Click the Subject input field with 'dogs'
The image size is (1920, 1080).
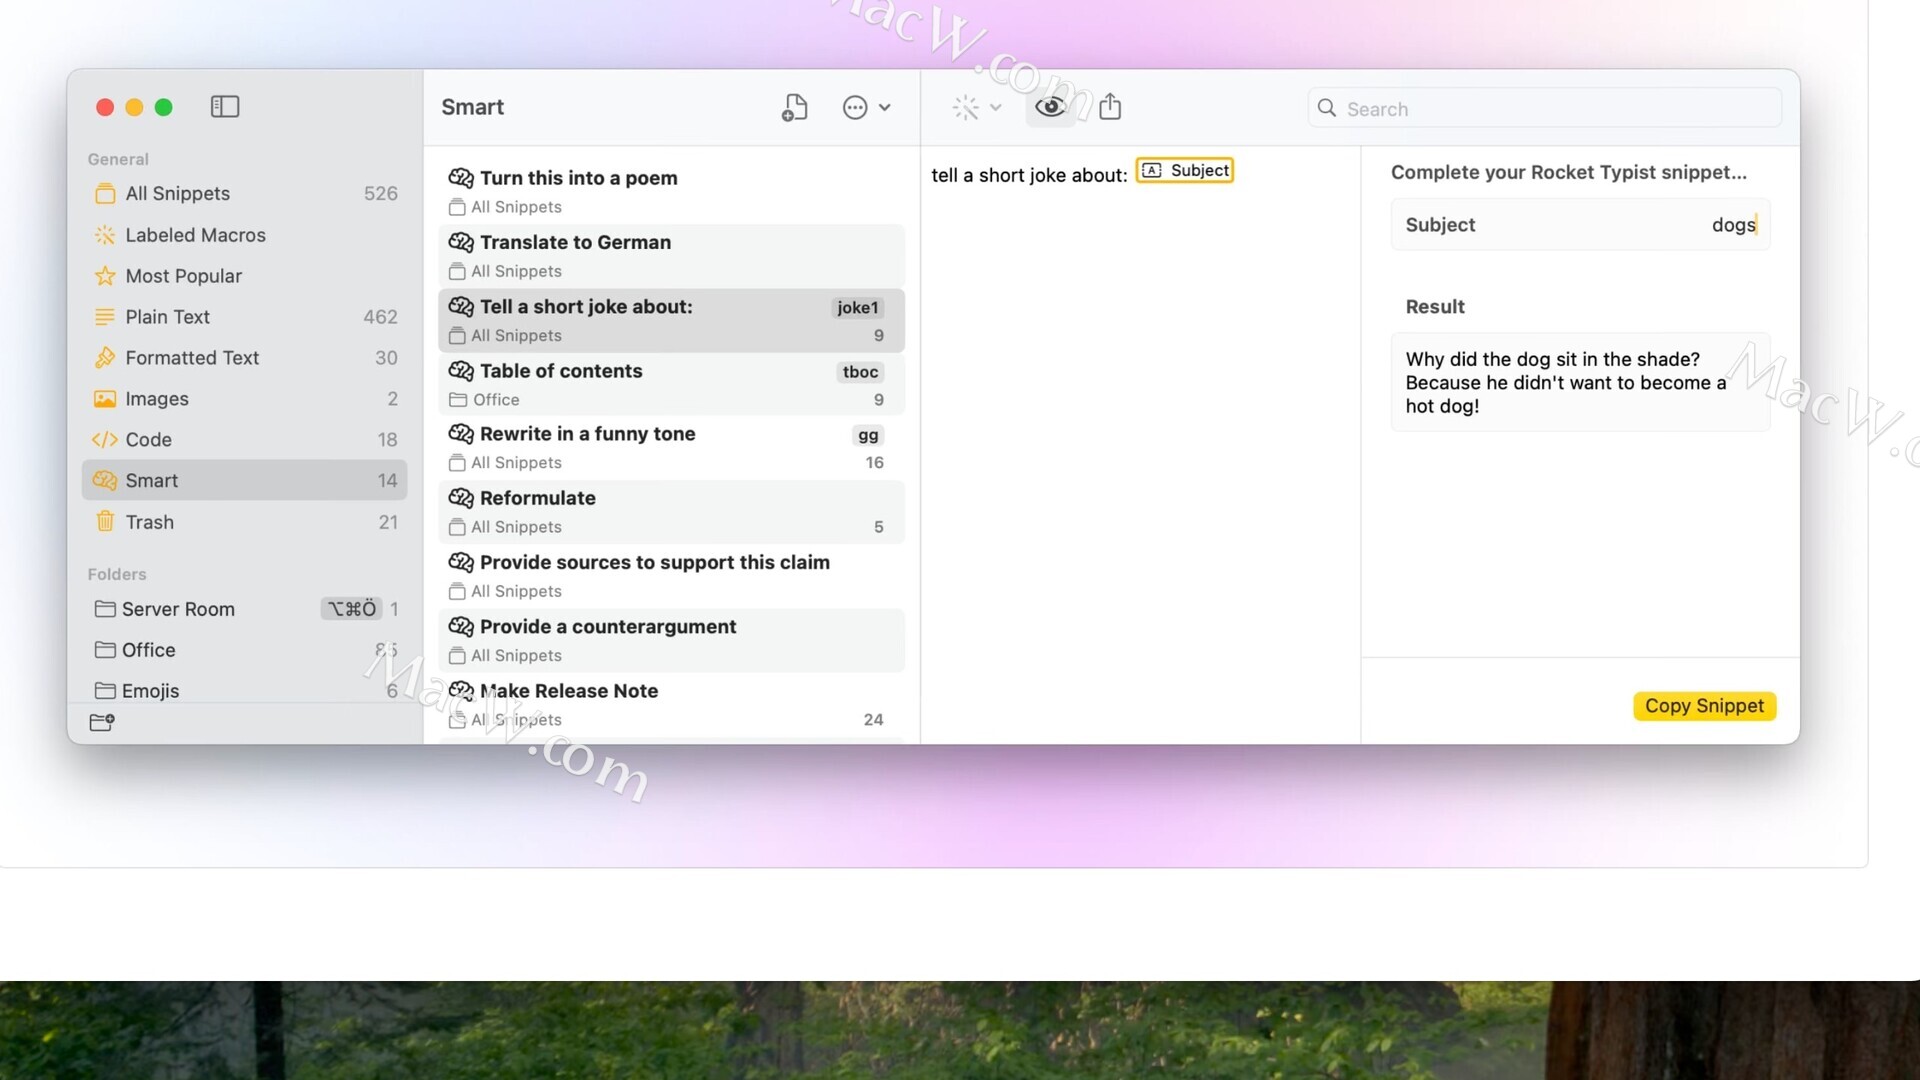[x=1580, y=225]
